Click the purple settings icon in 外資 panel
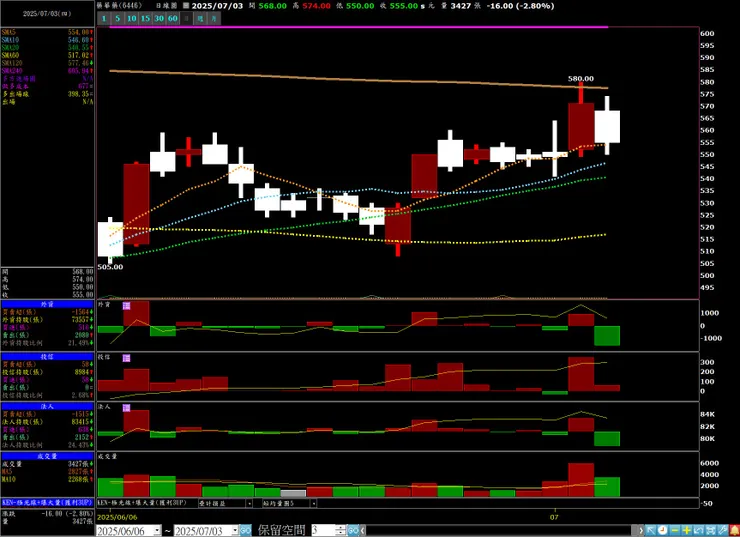 [126, 306]
